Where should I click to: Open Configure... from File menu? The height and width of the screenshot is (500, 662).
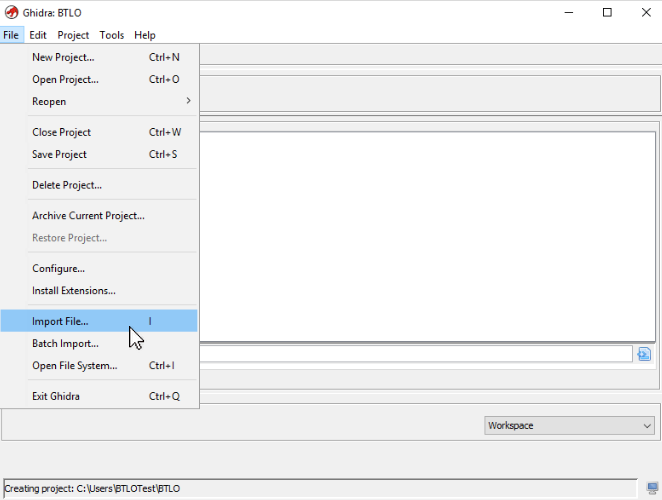click(x=99, y=269)
